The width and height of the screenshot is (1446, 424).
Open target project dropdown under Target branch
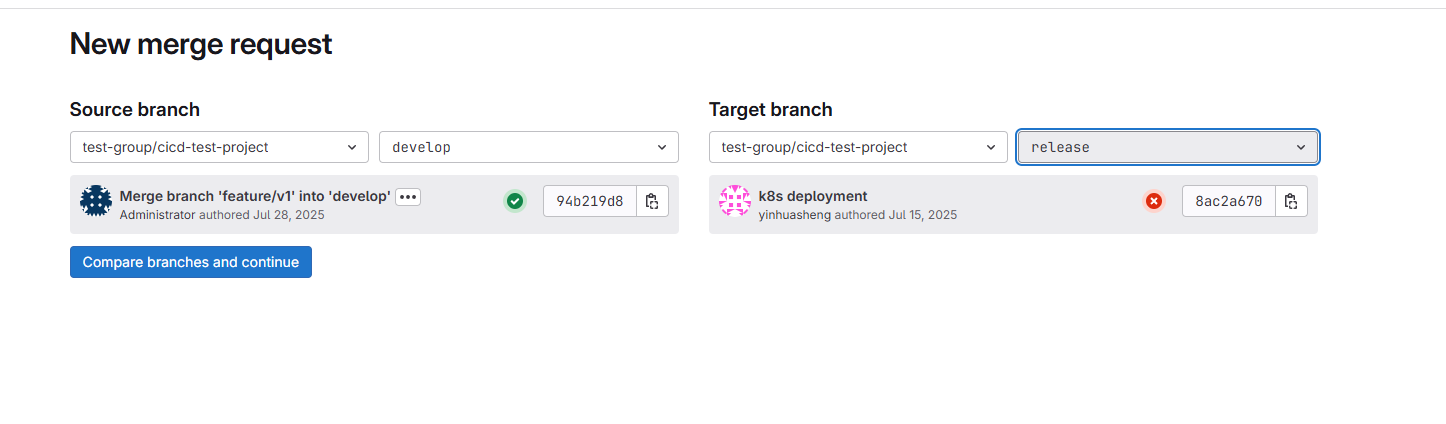pyautogui.click(x=858, y=147)
